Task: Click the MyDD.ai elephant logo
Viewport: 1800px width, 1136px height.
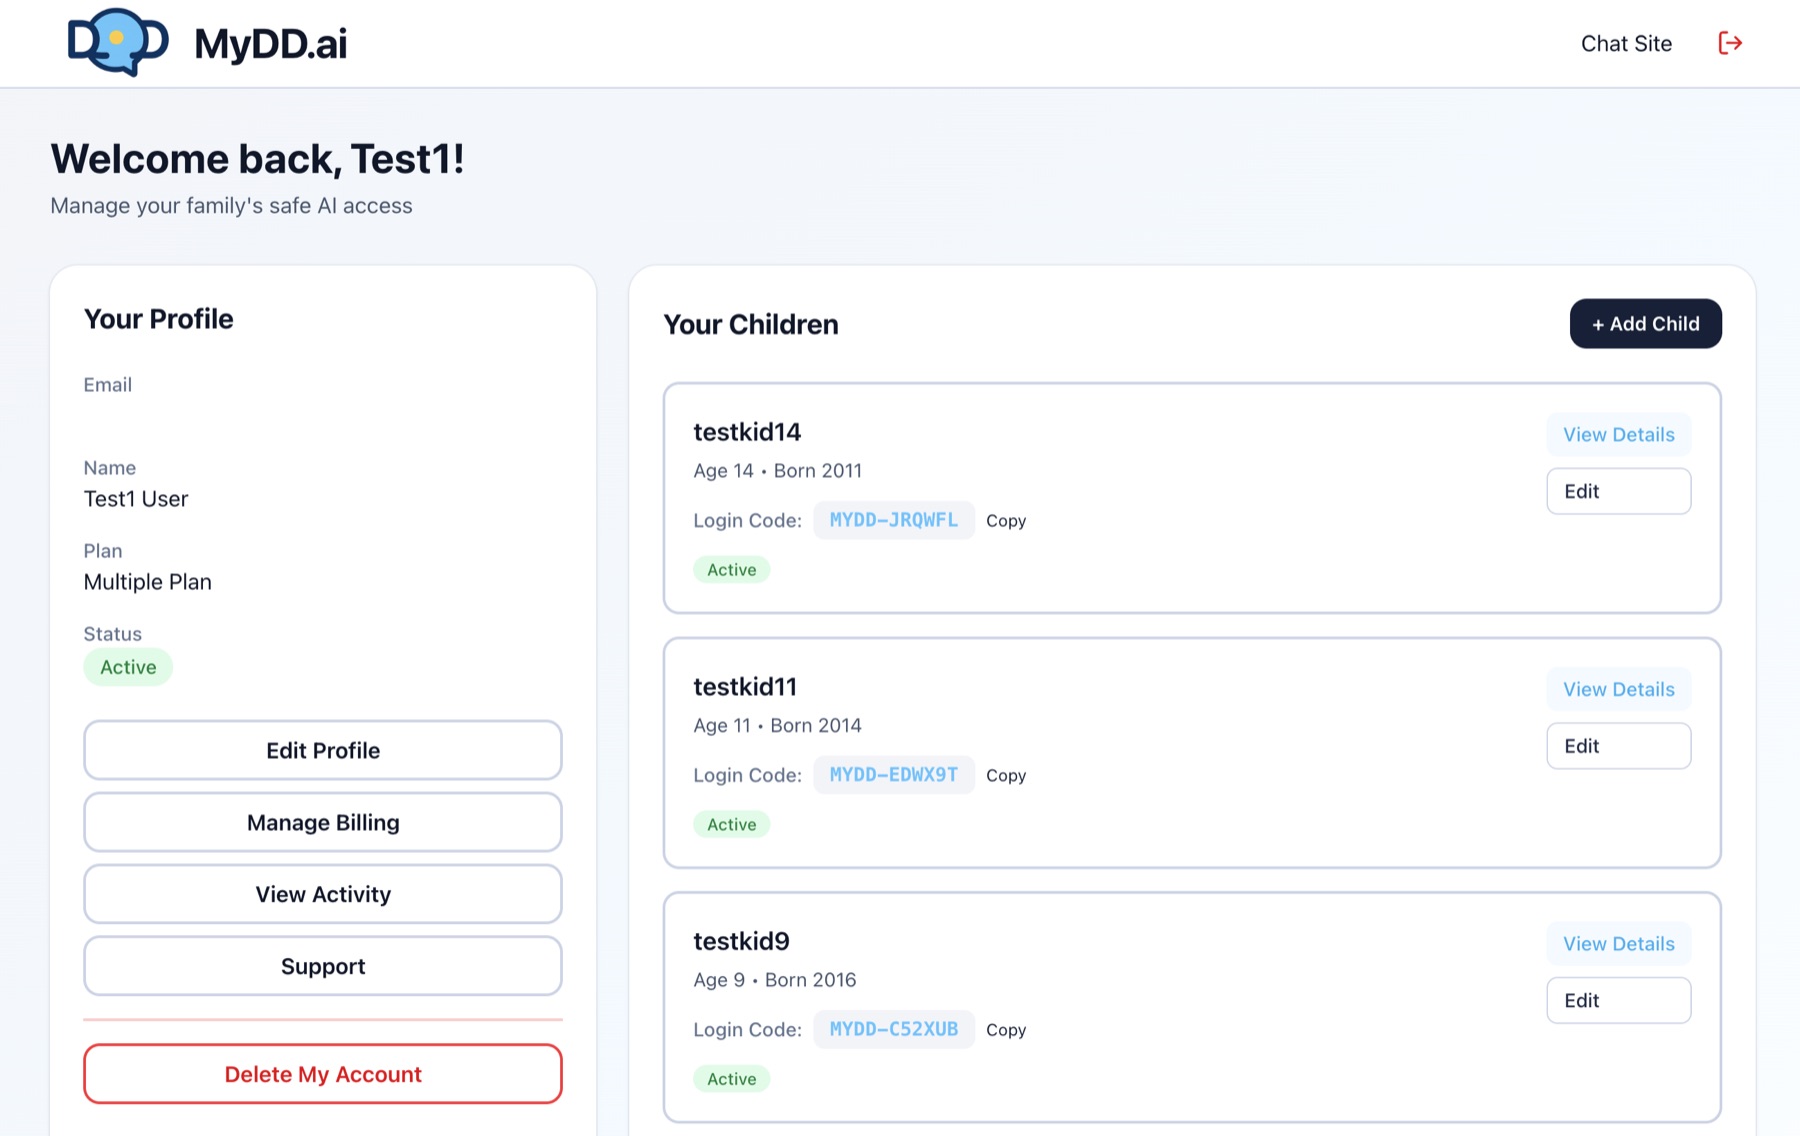Action: pos(116,42)
